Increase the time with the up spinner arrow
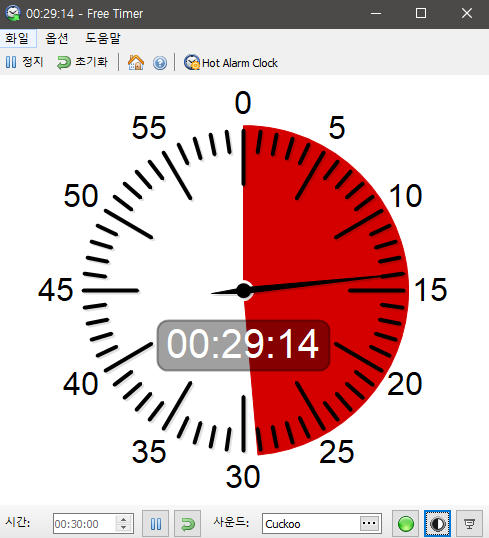The height and width of the screenshot is (538, 489). click(x=124, y=519)
